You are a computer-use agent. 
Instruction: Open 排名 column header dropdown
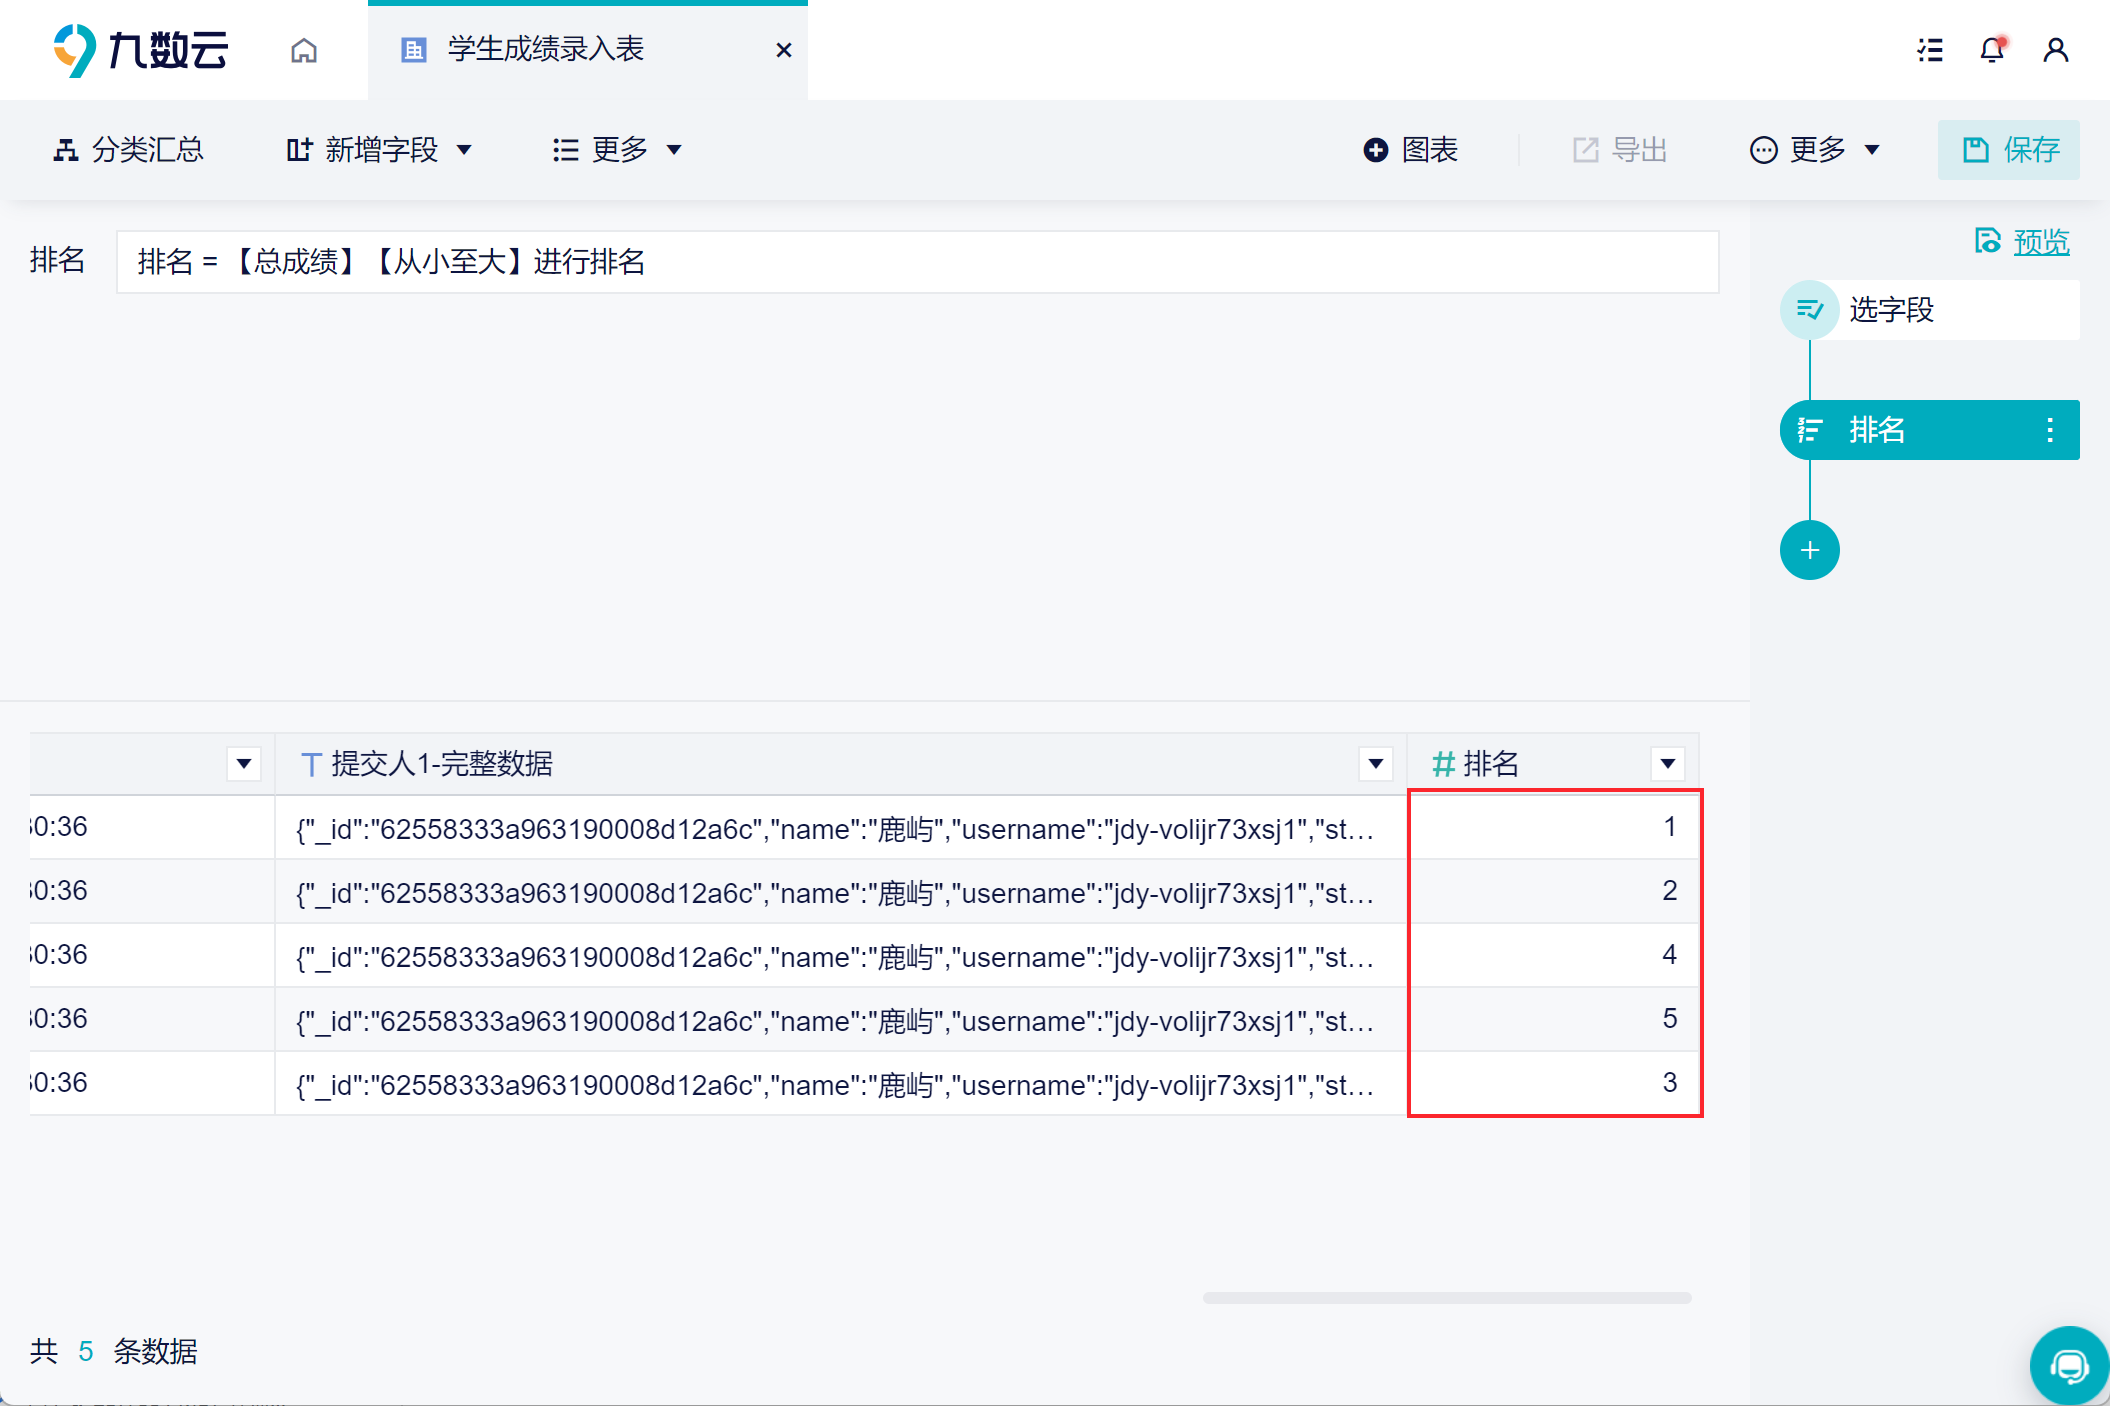pyautogui.click(x=1667, y=764)
